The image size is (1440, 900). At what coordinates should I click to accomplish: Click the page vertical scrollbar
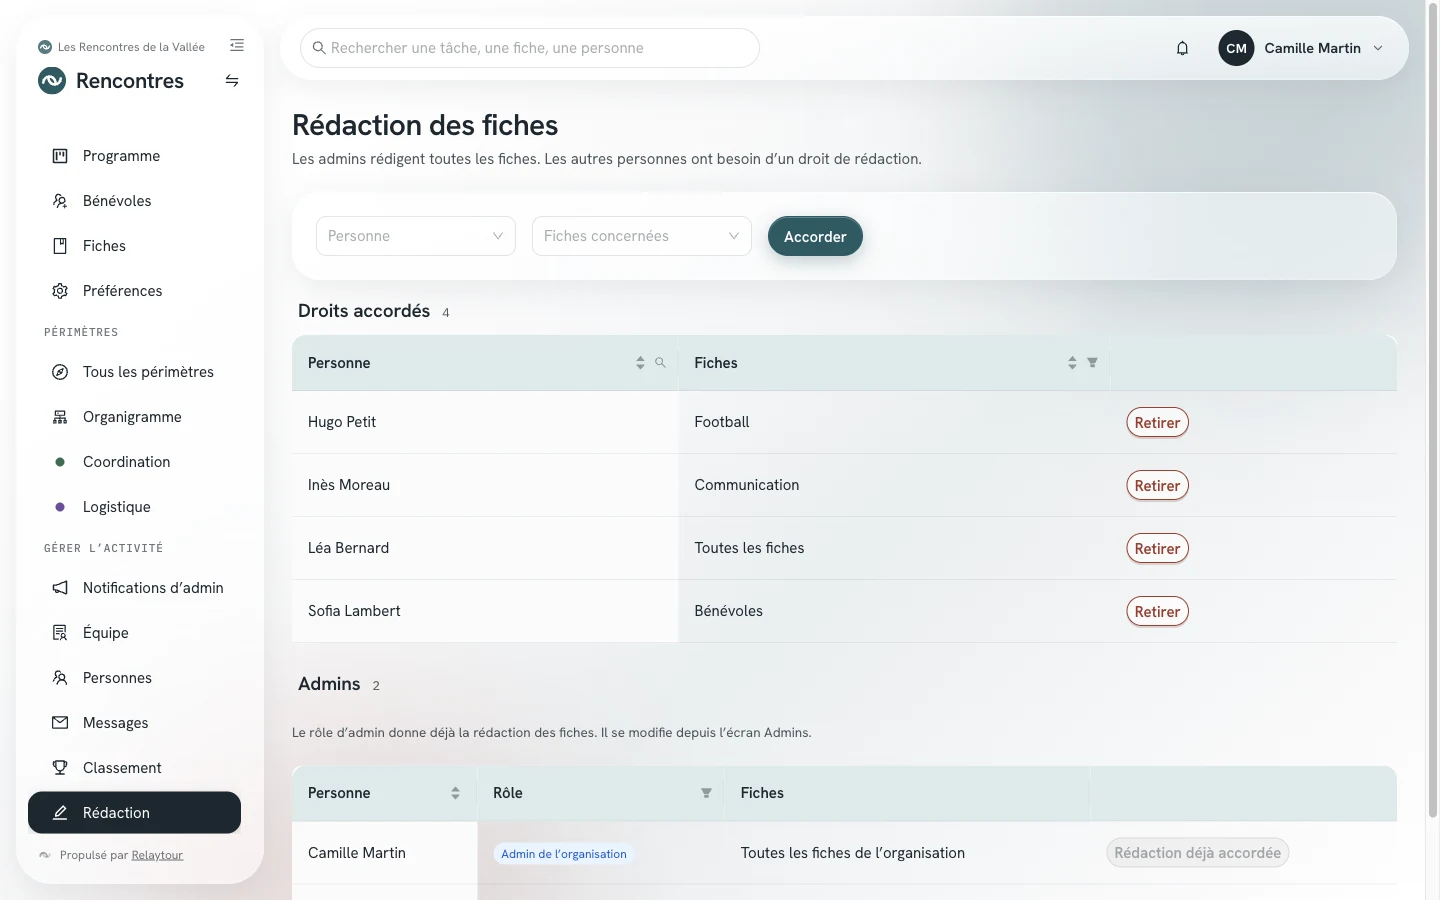[x=1433, y=410]
